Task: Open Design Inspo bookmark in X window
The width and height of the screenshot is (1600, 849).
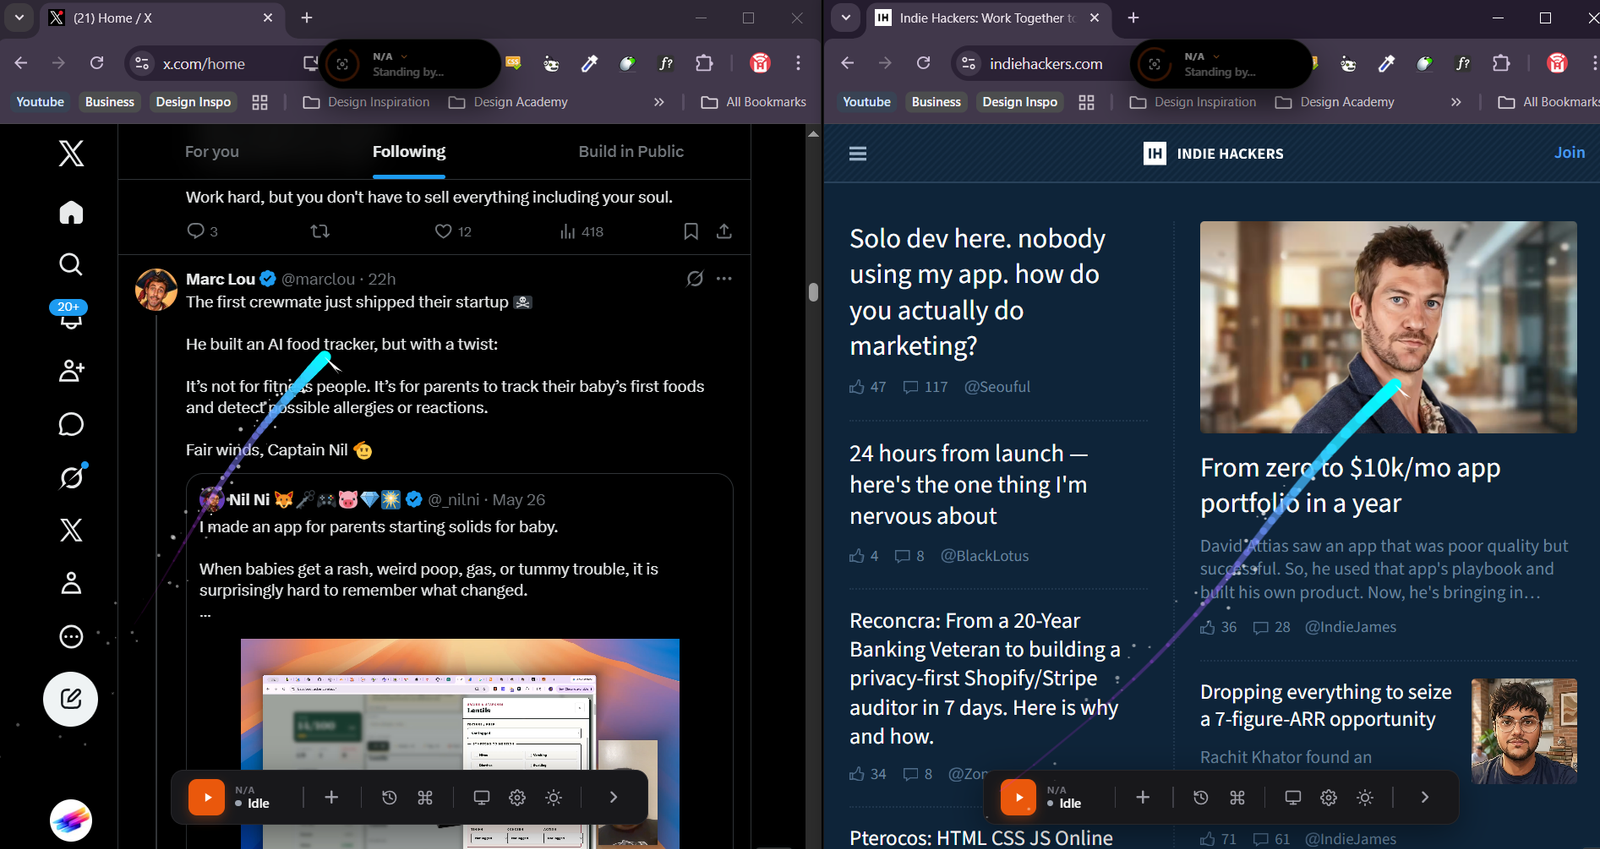Action: 193,102
